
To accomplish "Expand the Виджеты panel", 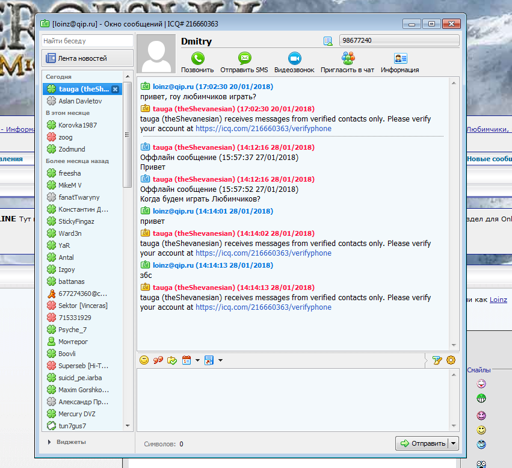I will coord(67,442).
